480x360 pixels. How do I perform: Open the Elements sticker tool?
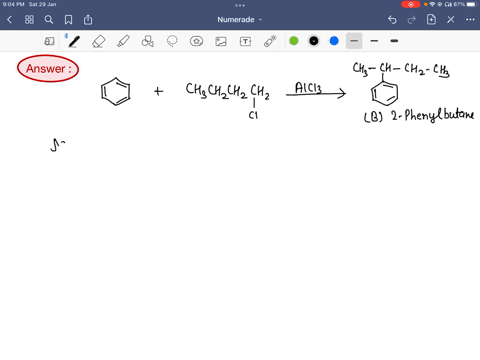pyautogui.click(x=196, y=41)
